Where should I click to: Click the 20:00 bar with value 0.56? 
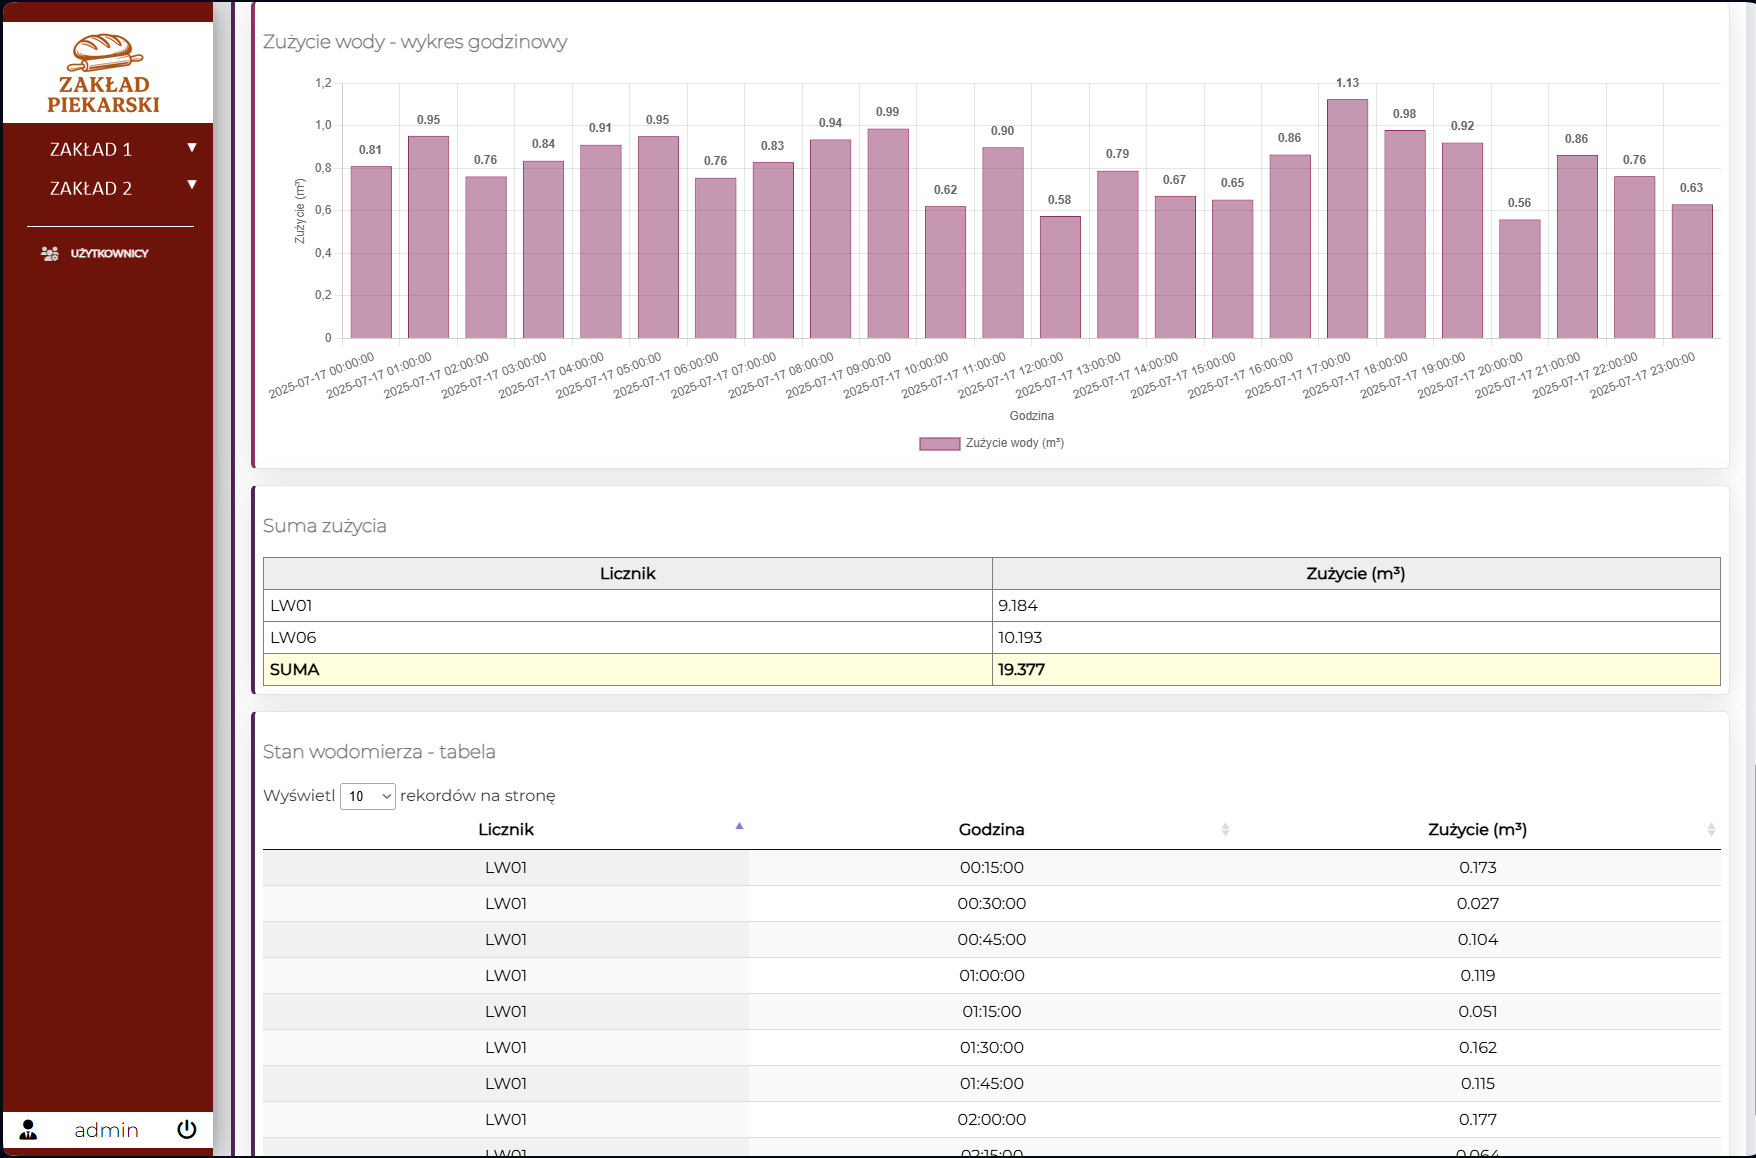point(1519,280)
